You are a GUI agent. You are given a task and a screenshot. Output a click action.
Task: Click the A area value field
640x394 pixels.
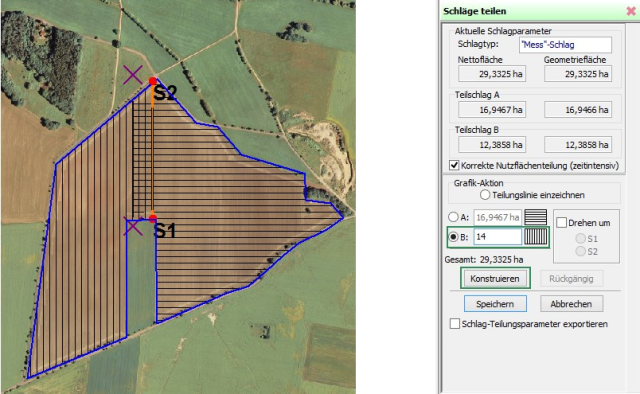[498, 217]
